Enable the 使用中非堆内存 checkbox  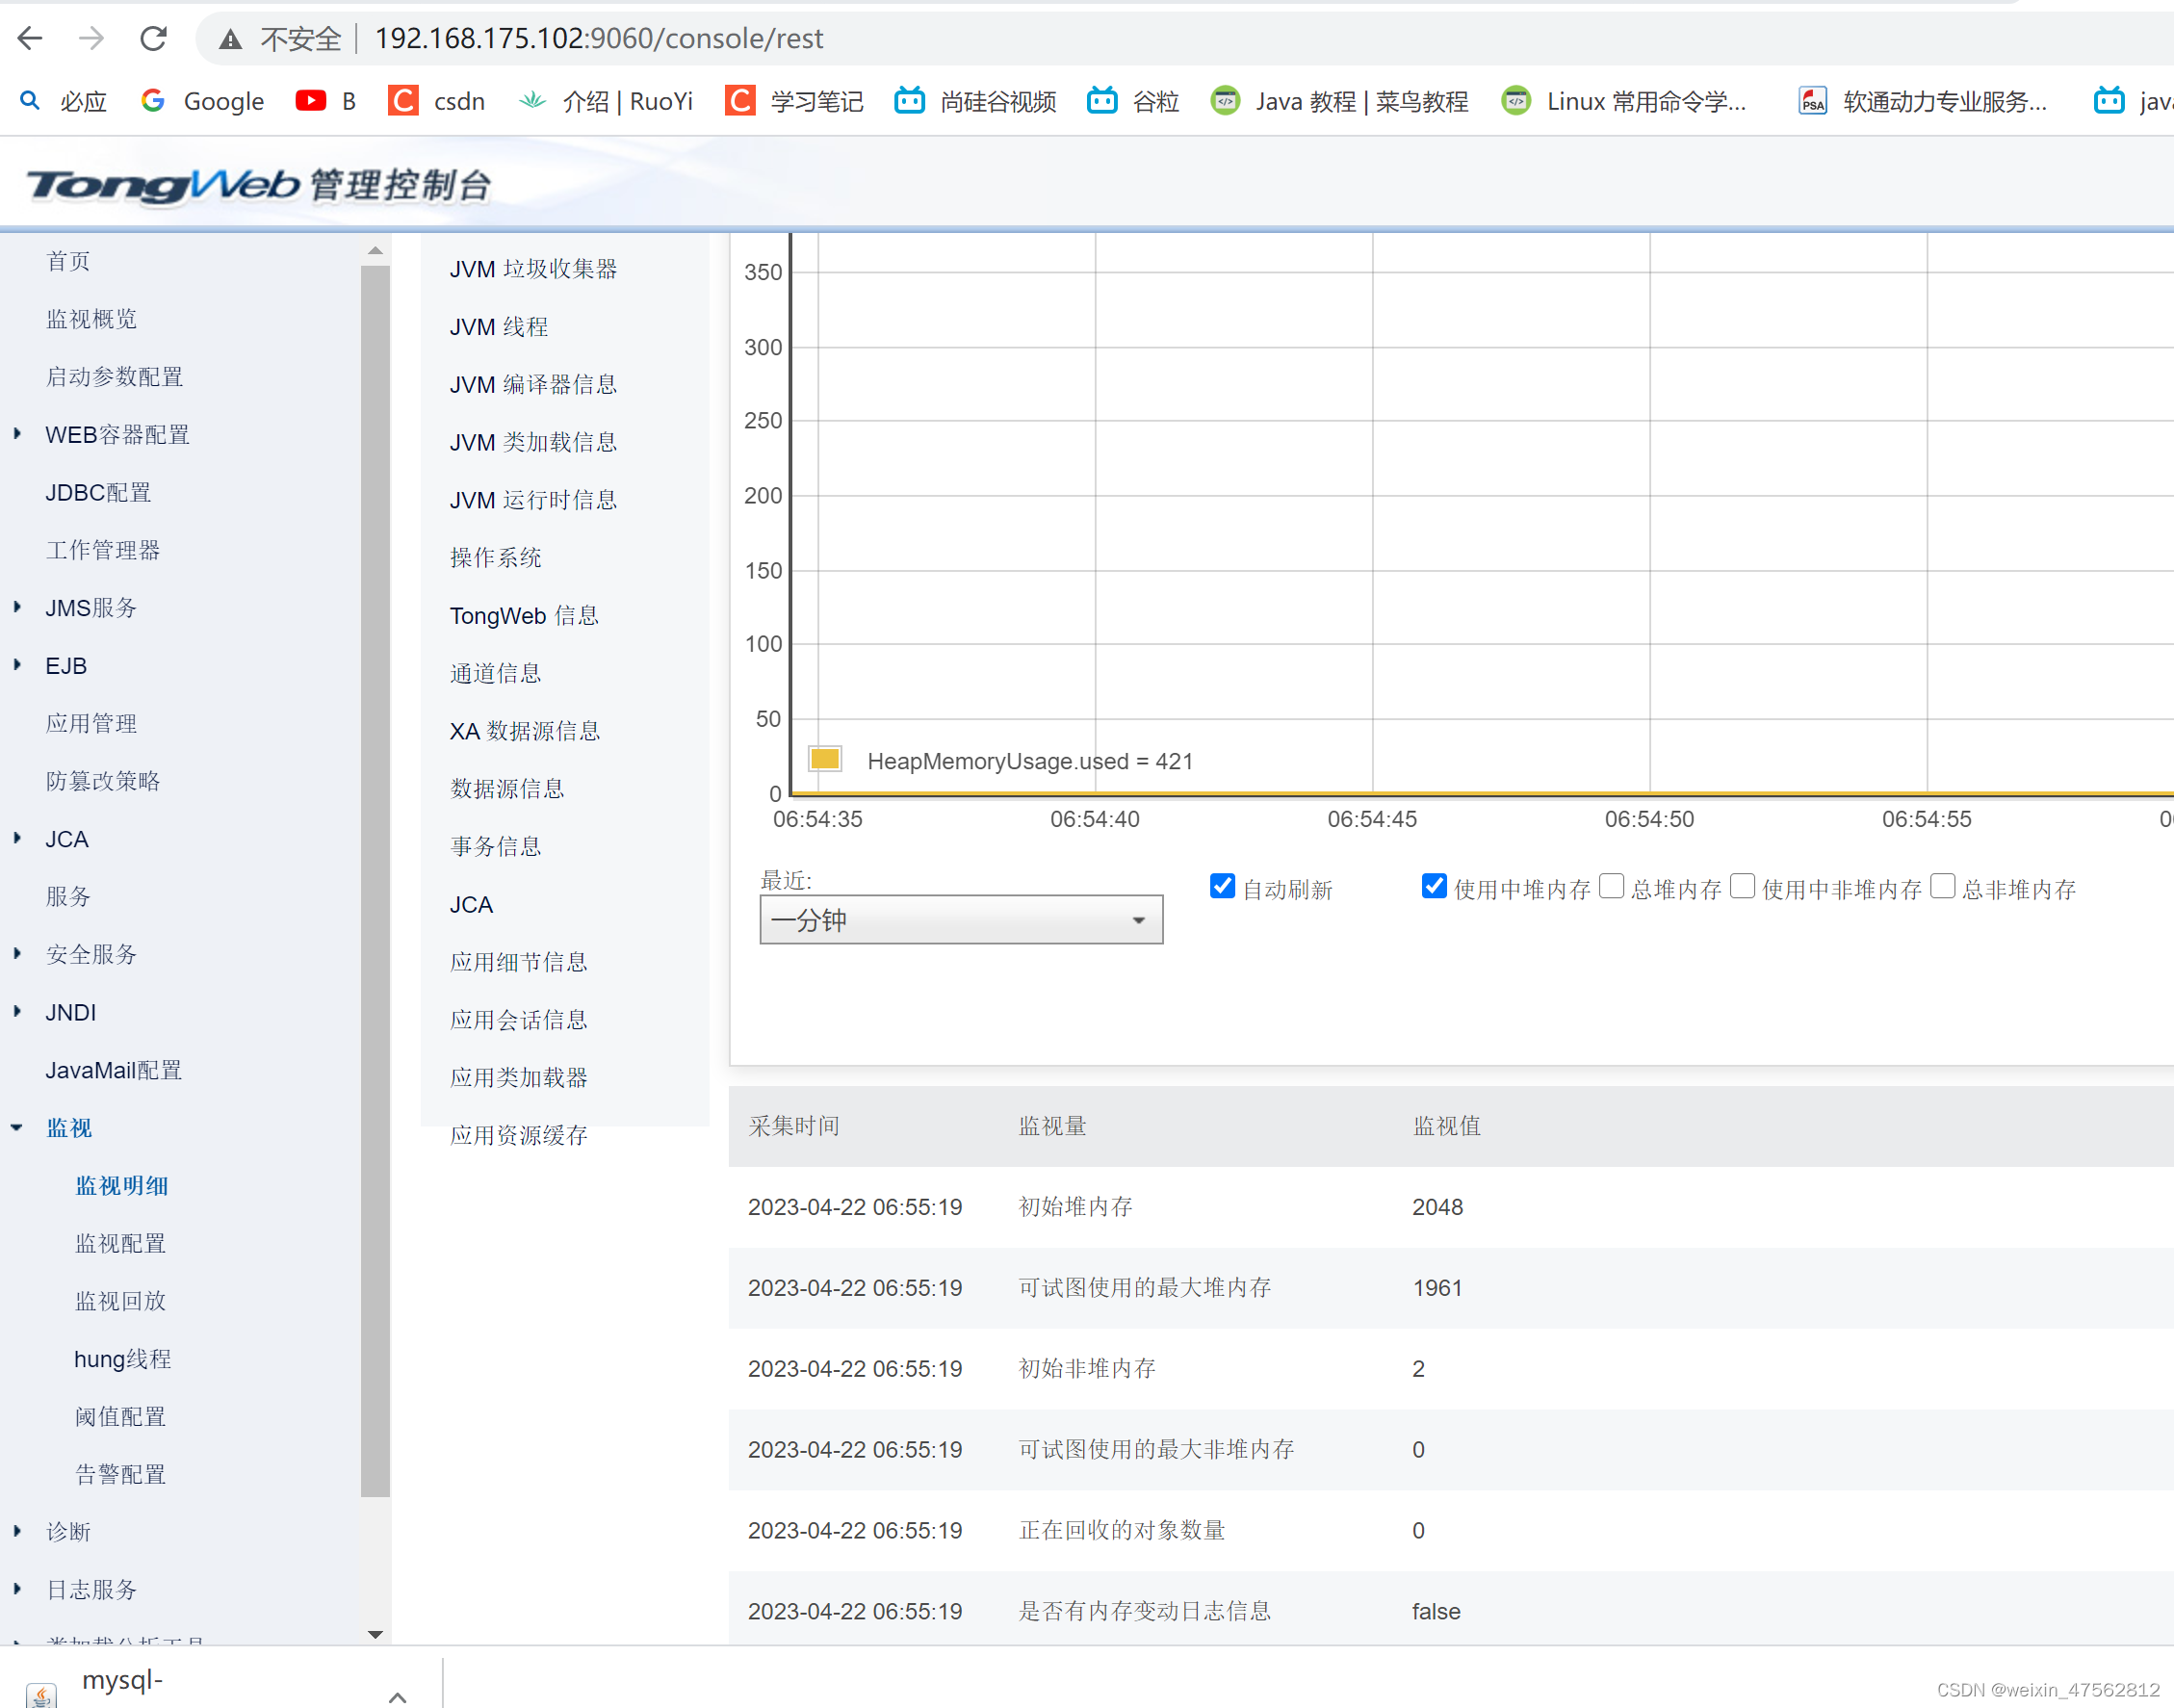[x=1742, y=886]
